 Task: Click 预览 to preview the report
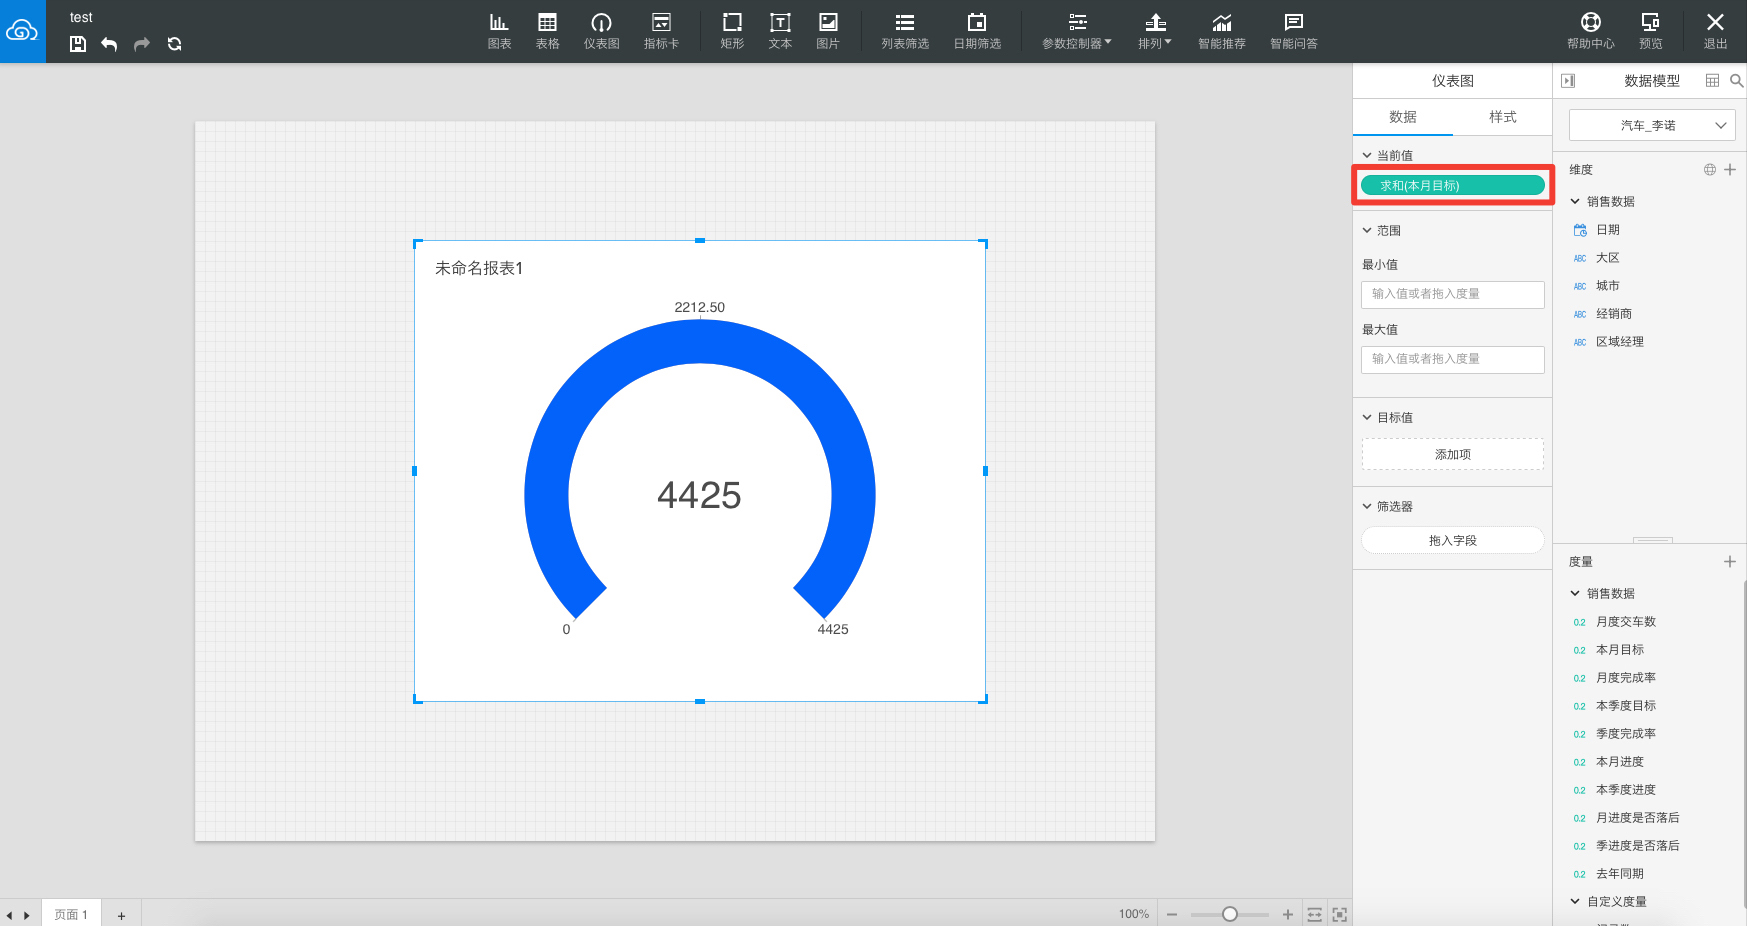[1651, 31]
